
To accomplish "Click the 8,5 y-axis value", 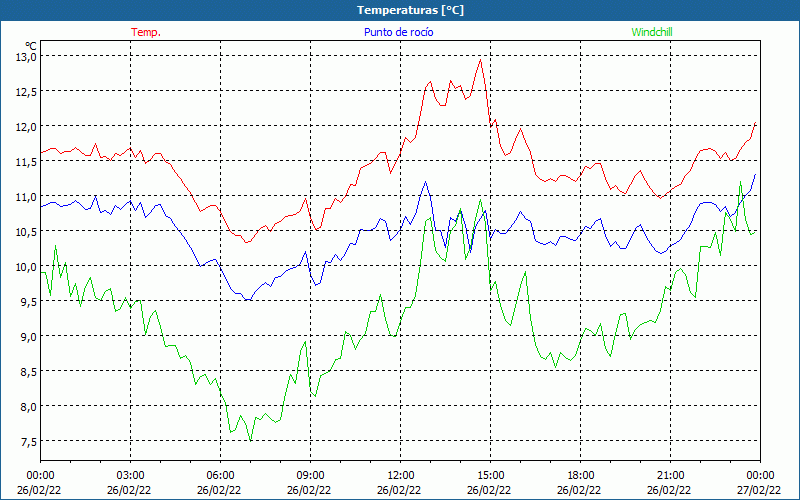I will (29, 372).
